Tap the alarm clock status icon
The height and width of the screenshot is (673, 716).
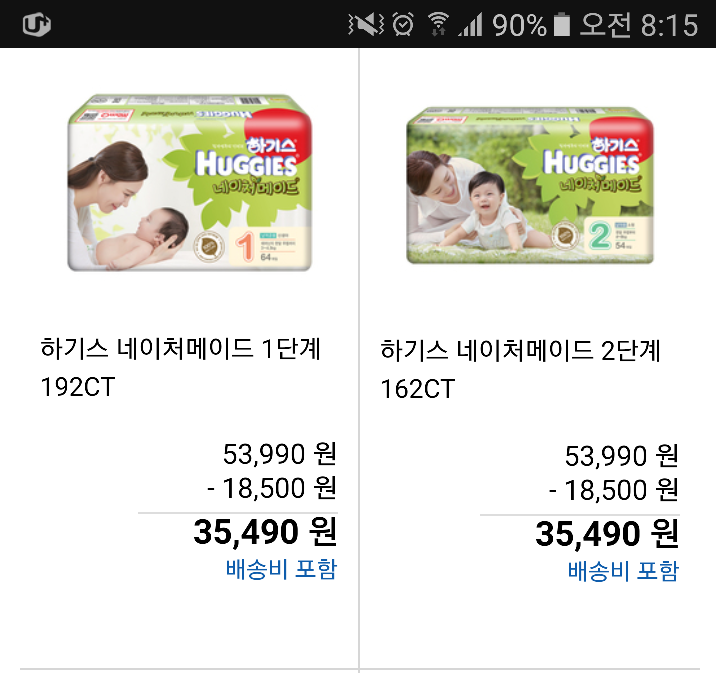(403, 24)
